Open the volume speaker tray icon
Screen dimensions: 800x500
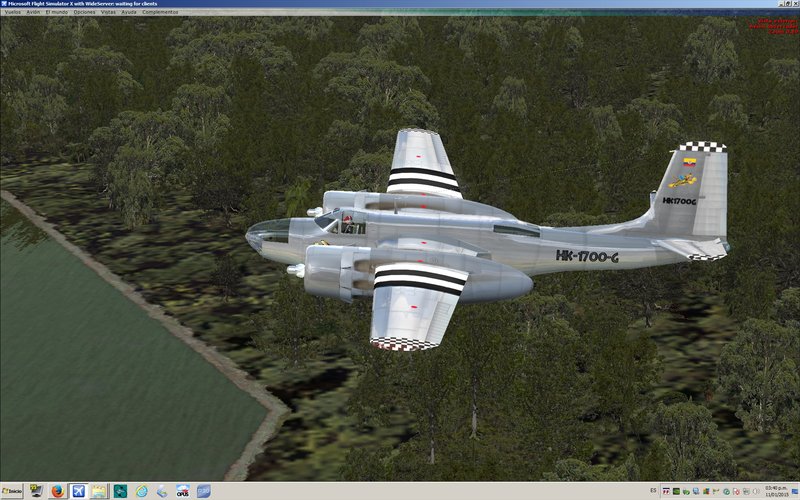[x=757, y=491]
